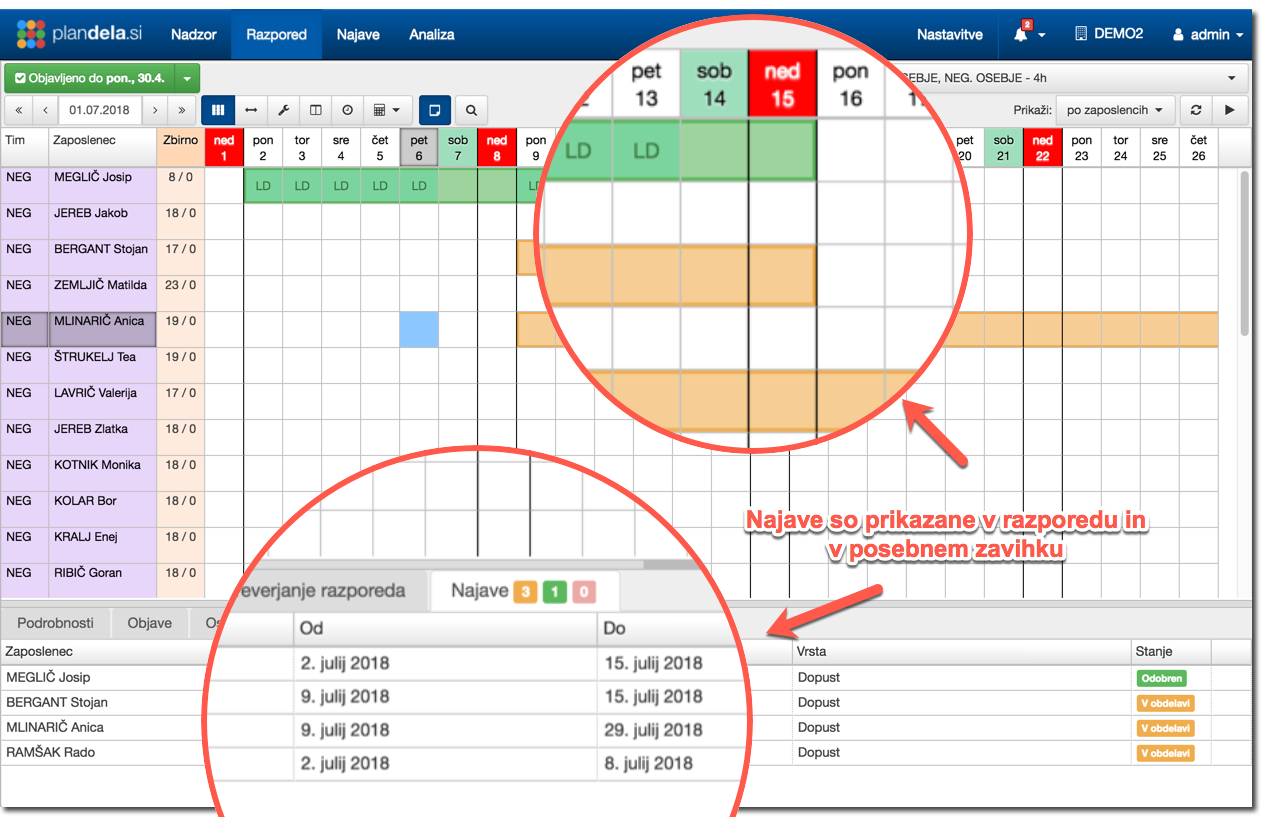This screenshot has height=817, width=1262.
Task: Click the vertical scrollbar of the schedule
Action: click(1244, 254)
